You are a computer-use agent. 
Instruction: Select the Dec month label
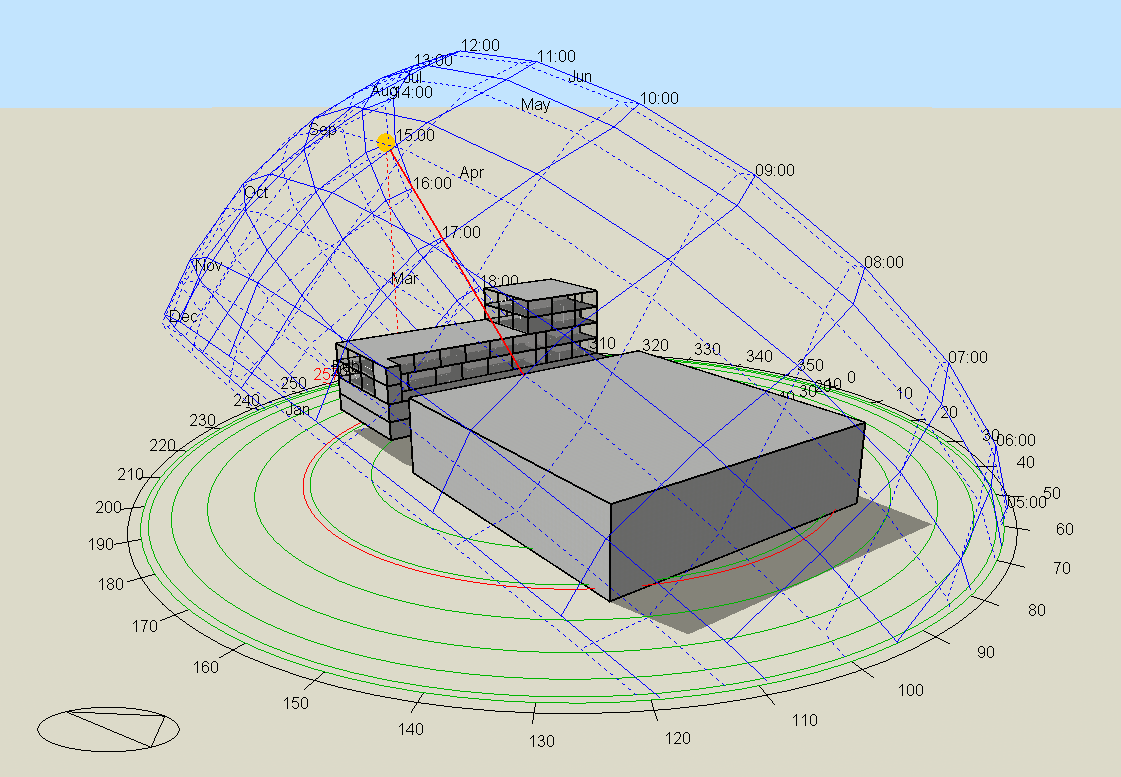pos(184,317)
